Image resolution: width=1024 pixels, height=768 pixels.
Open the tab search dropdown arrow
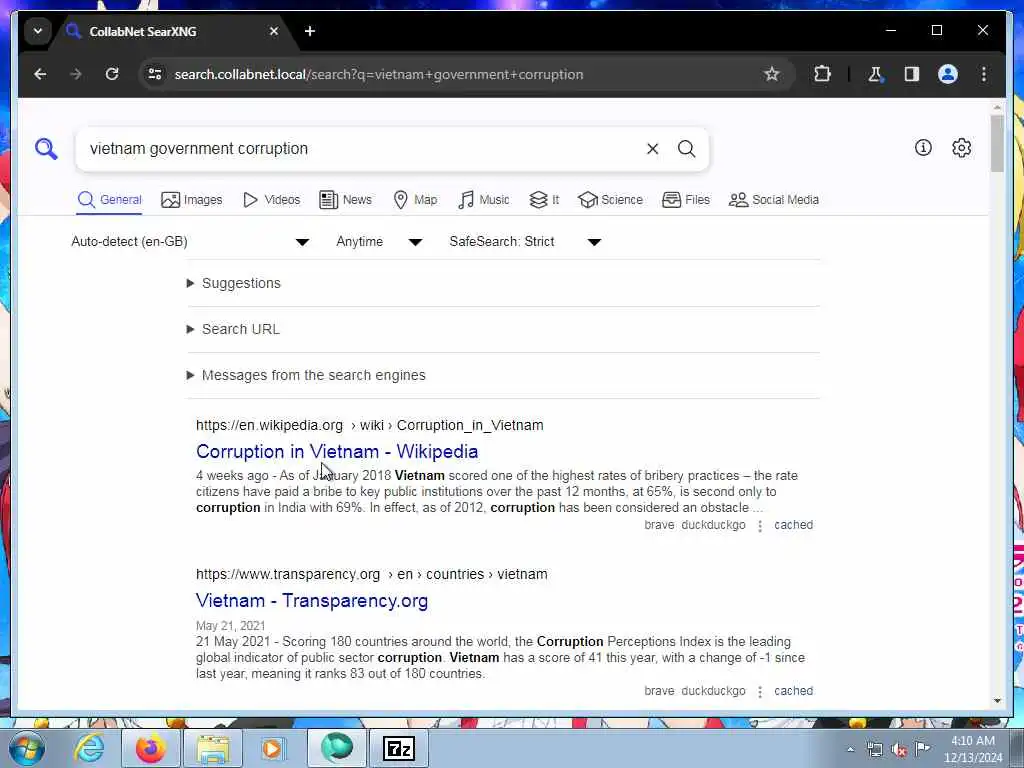38,31
